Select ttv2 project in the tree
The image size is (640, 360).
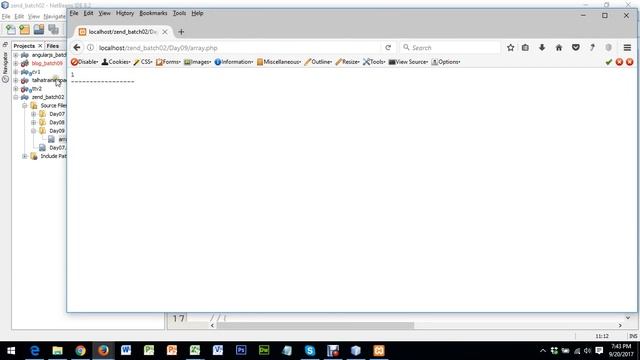37,89
